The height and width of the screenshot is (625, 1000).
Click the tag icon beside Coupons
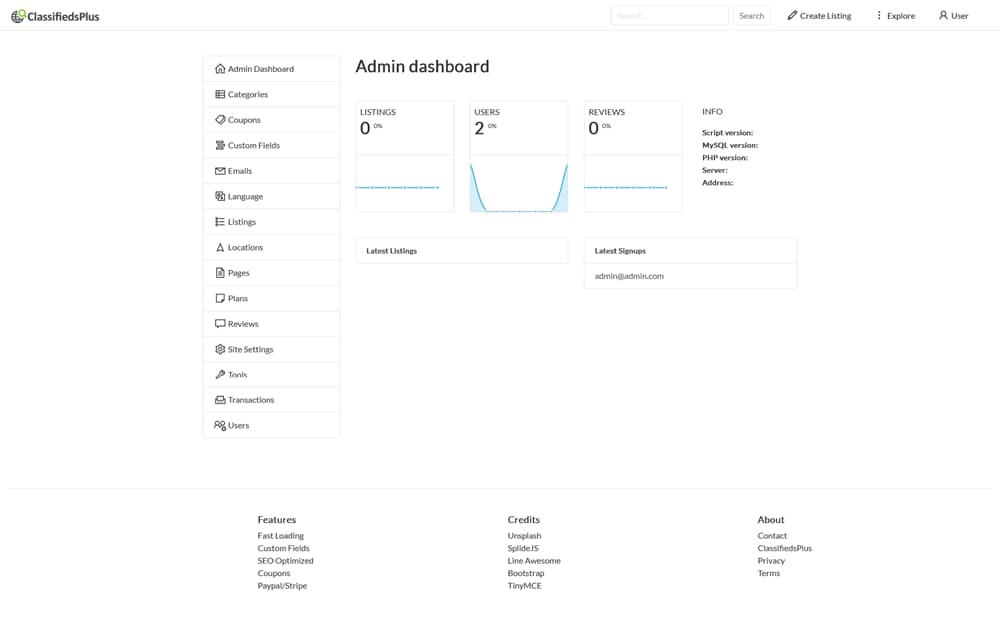coord(220,120)
